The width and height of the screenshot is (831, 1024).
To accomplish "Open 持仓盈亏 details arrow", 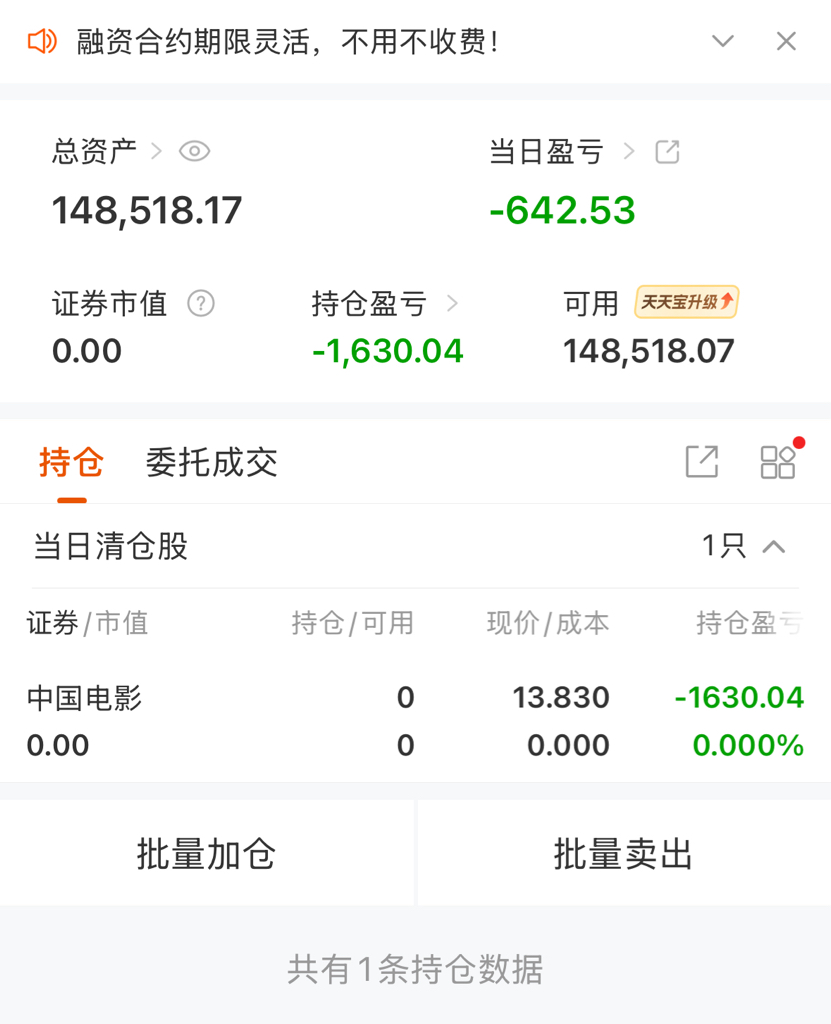I will coord(452,303).
